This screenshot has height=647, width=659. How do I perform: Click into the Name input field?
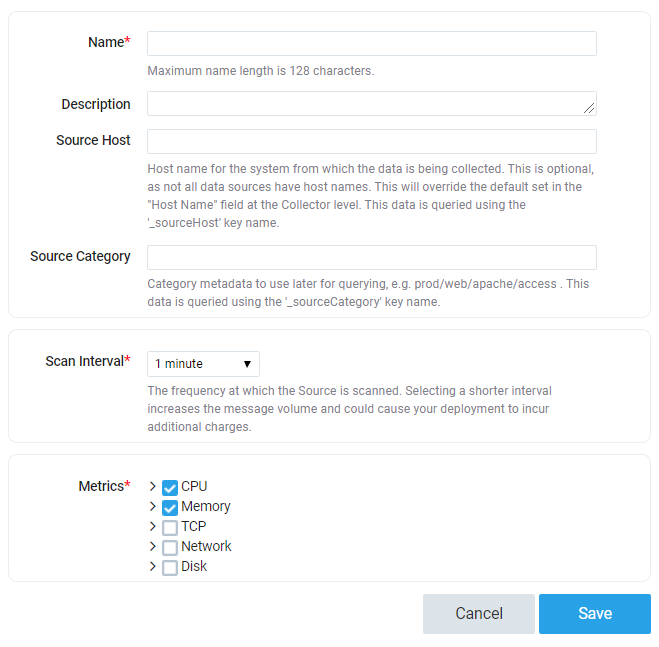(x=371, y=43)
